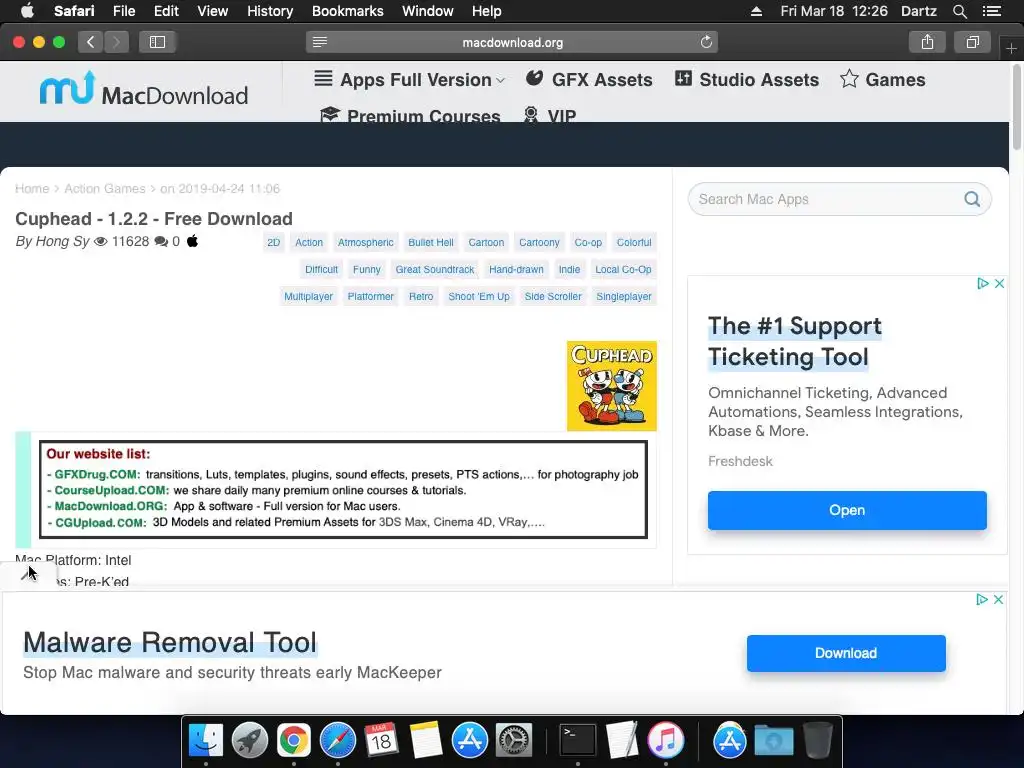The height and width of the screenshot is (768, 1024).
Task: Click the macdownload.org address bar
Action: click(x=512, y=42)
